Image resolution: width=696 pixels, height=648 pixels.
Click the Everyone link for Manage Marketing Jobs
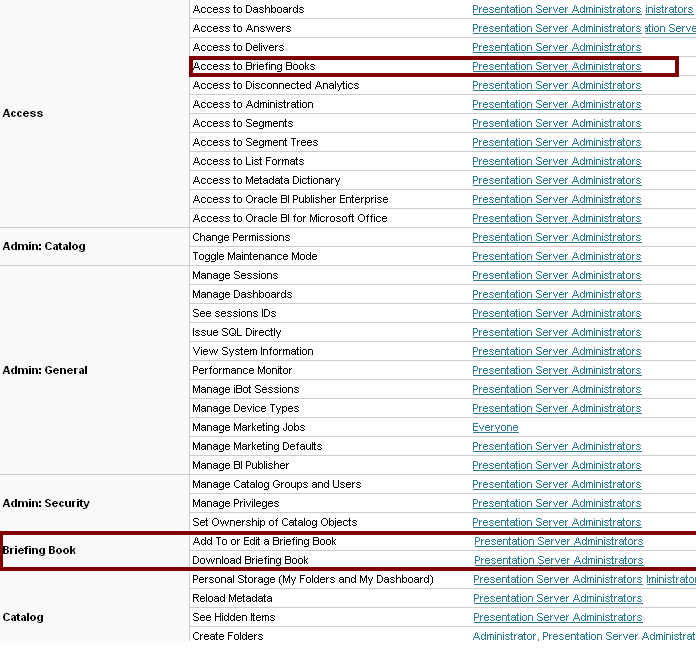(495, 428)
